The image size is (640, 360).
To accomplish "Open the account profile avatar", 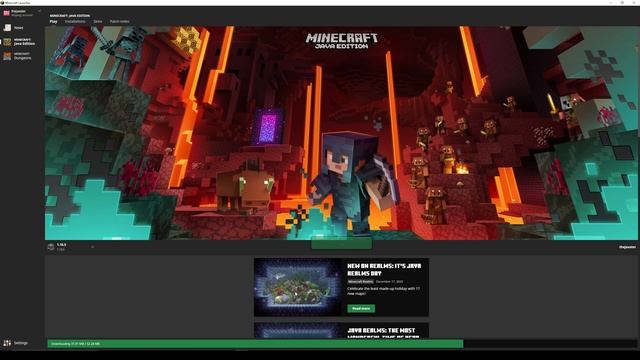I will pos(6,13).
